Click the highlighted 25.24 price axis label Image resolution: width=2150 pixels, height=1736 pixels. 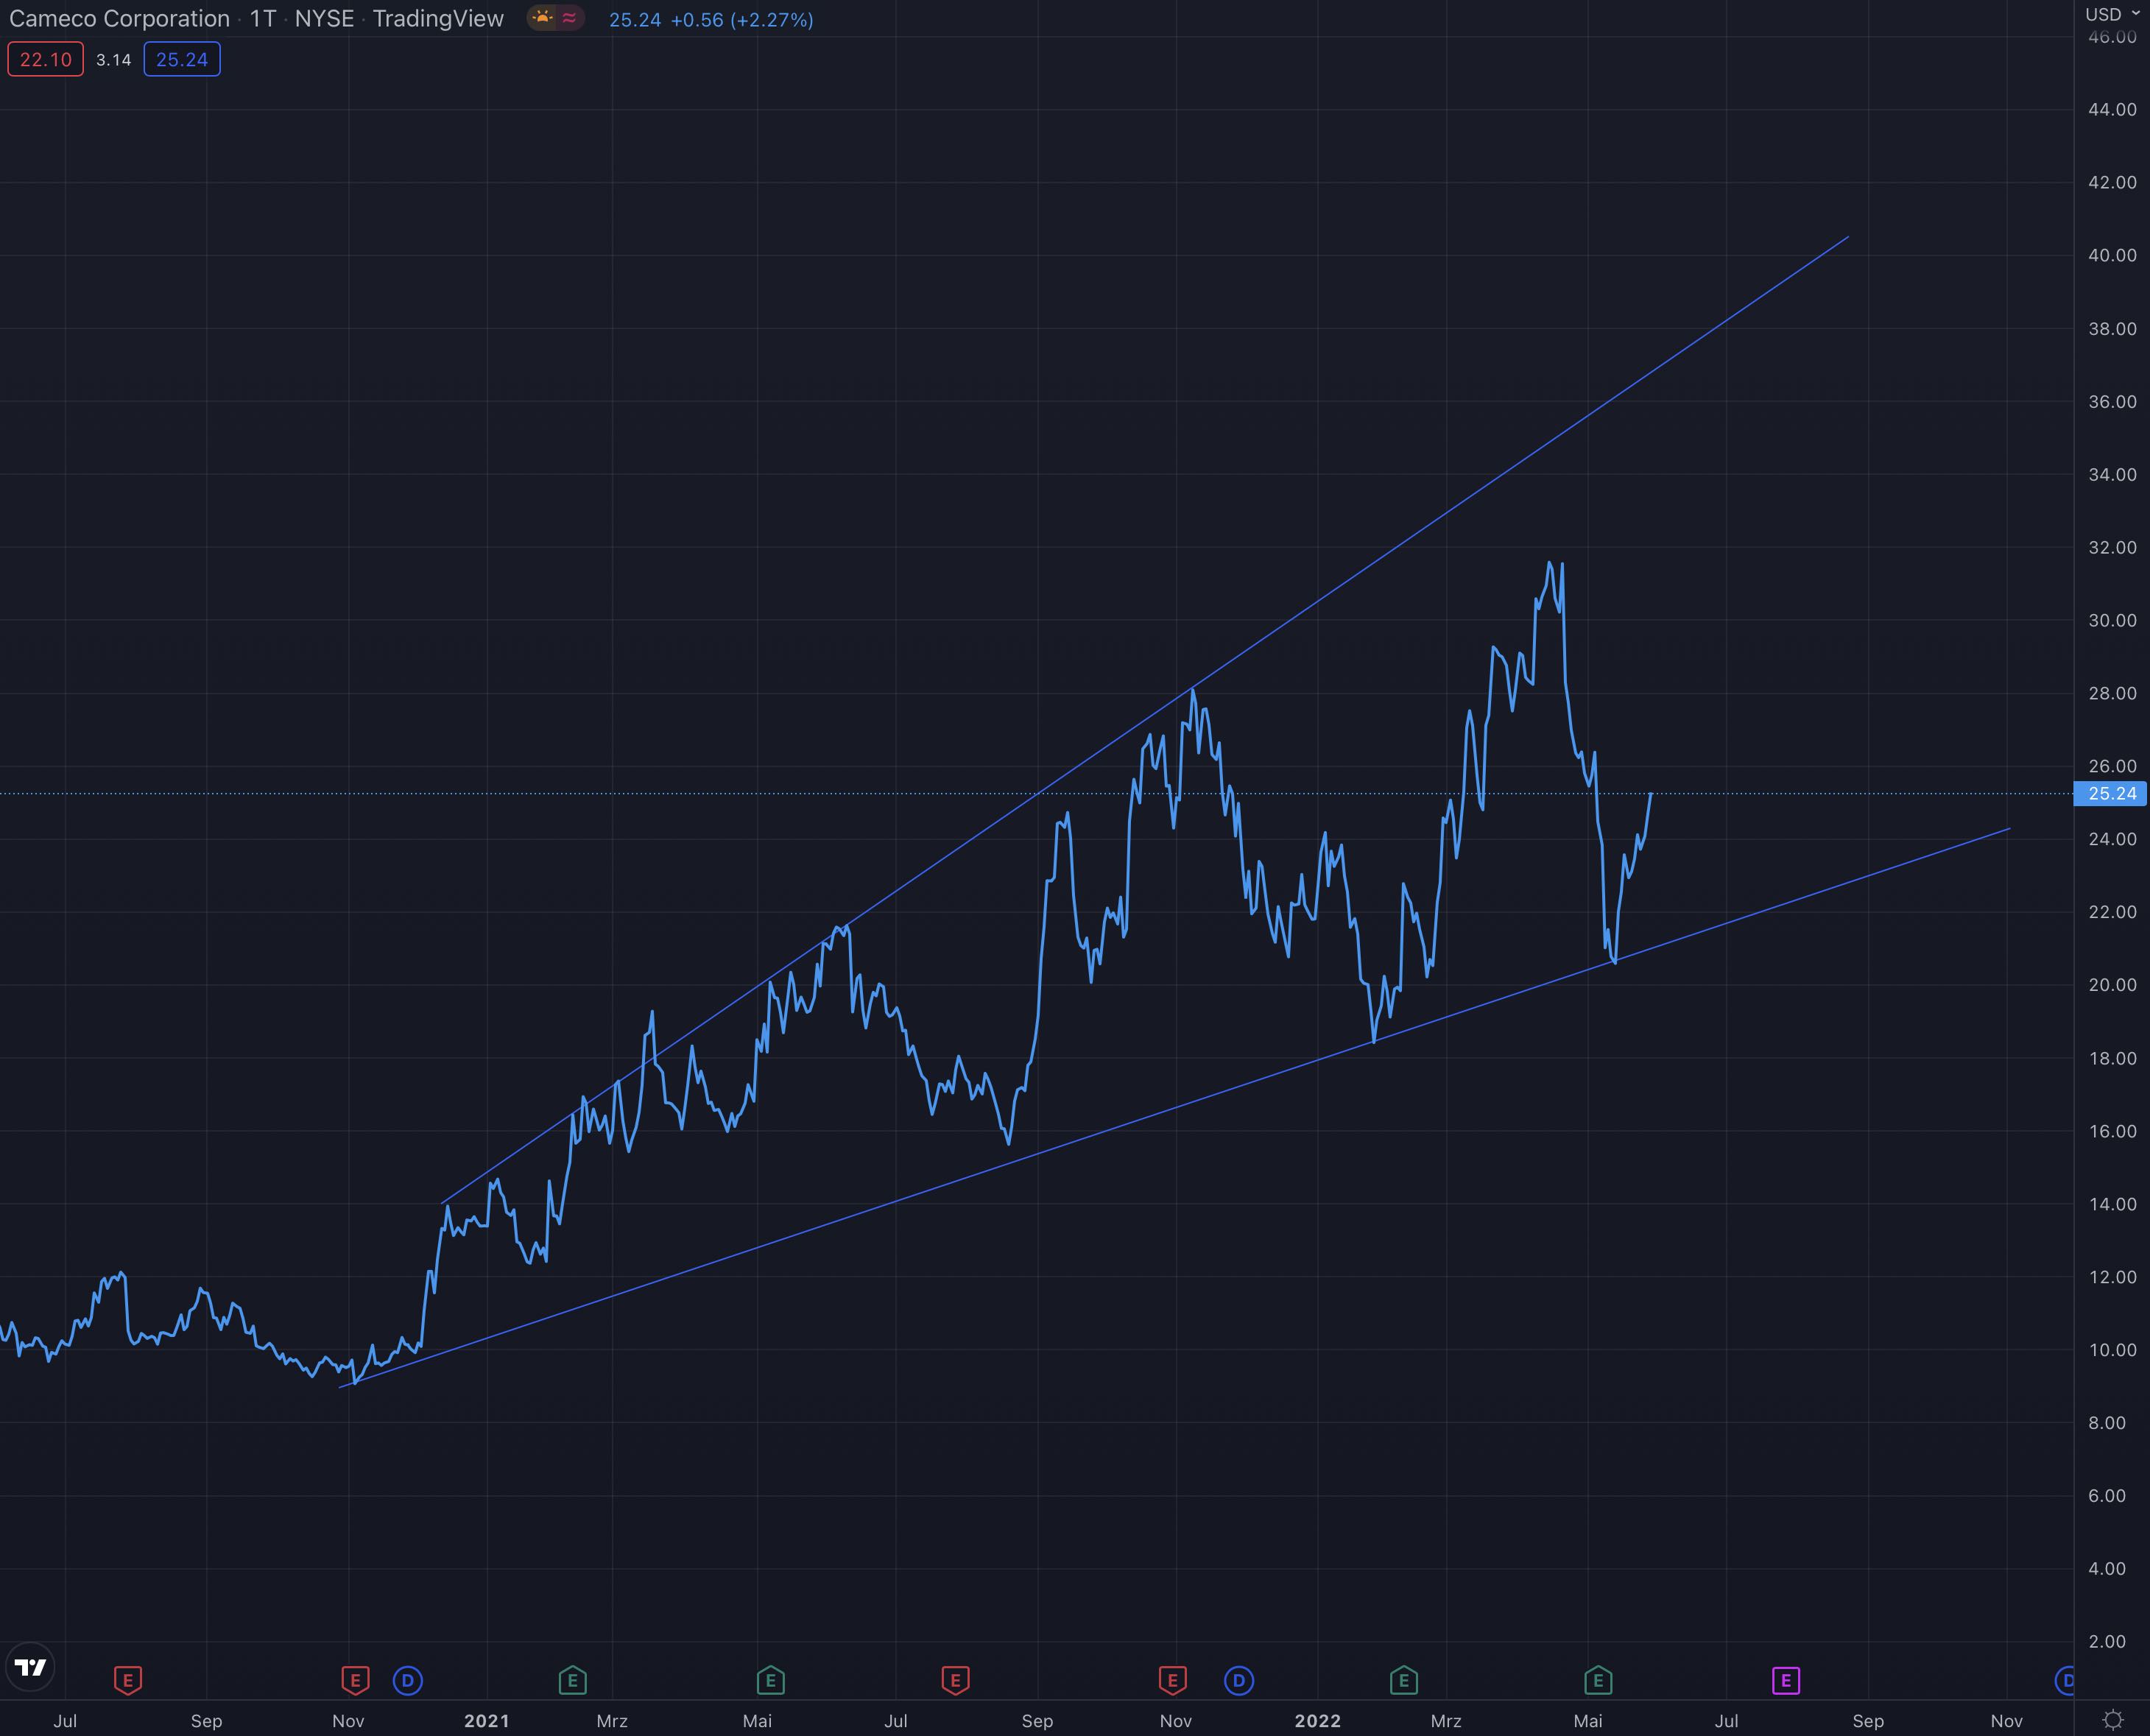coord(2112,793)
